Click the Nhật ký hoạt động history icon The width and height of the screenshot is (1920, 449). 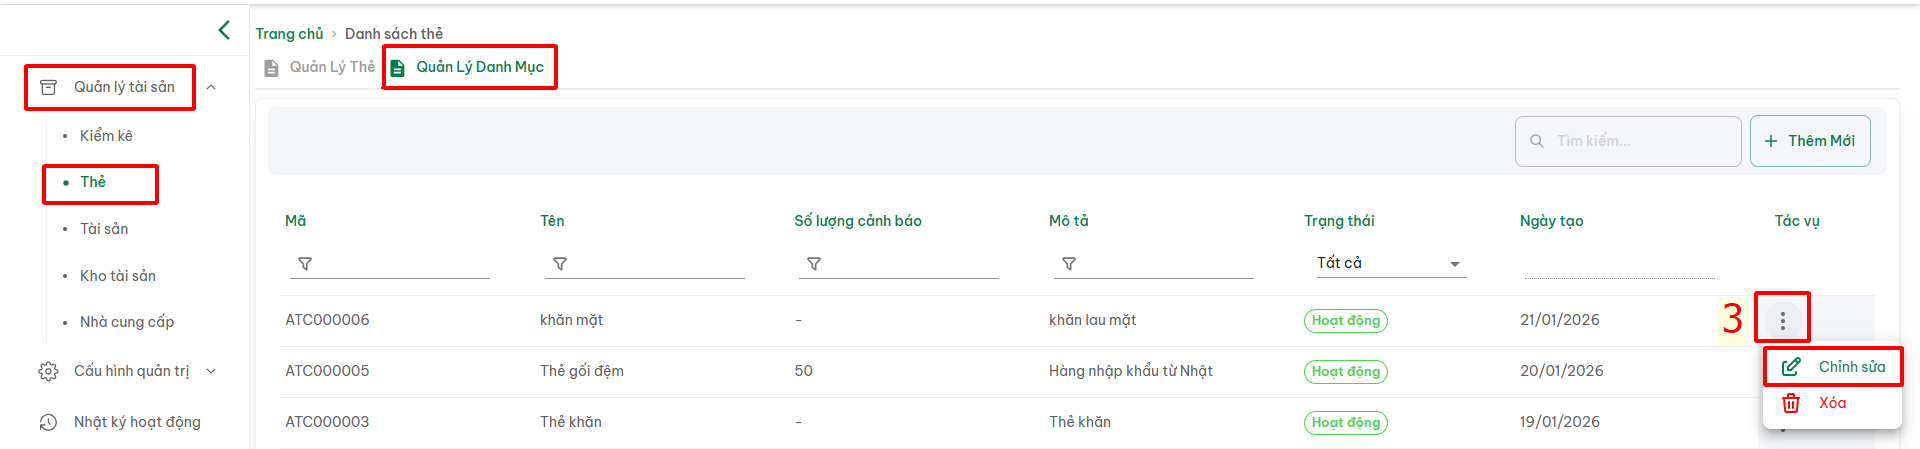(x=48, y=422)
